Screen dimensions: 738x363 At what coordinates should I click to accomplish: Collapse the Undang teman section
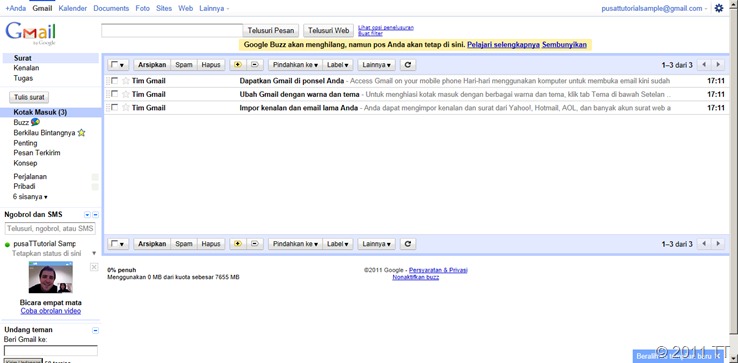(x=96, y=330)
